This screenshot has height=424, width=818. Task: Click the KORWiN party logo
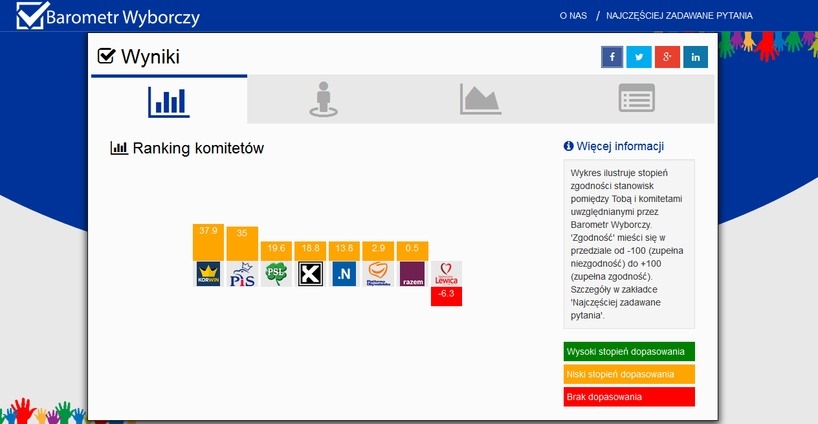click(x=207, y=274)
